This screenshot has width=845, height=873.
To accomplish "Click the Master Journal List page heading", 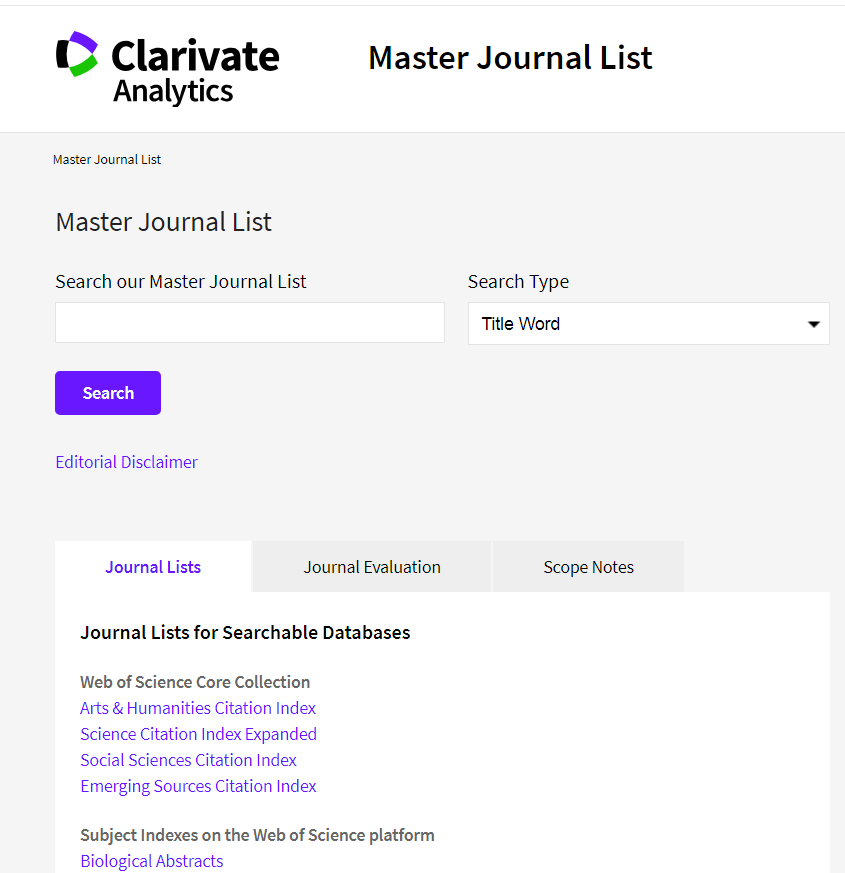I will [164, 222].
